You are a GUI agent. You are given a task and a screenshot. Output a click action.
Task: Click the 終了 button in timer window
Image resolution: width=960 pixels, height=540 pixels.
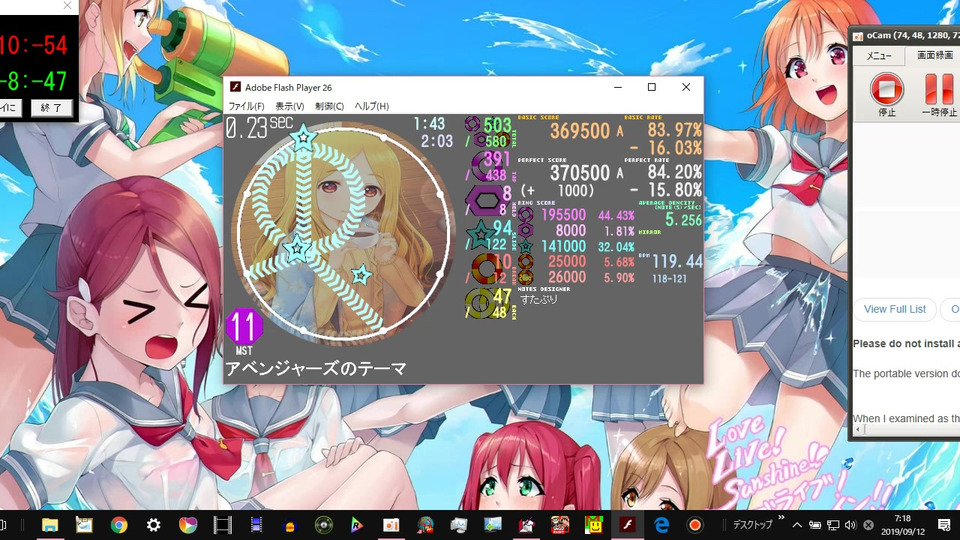point(51,108)
